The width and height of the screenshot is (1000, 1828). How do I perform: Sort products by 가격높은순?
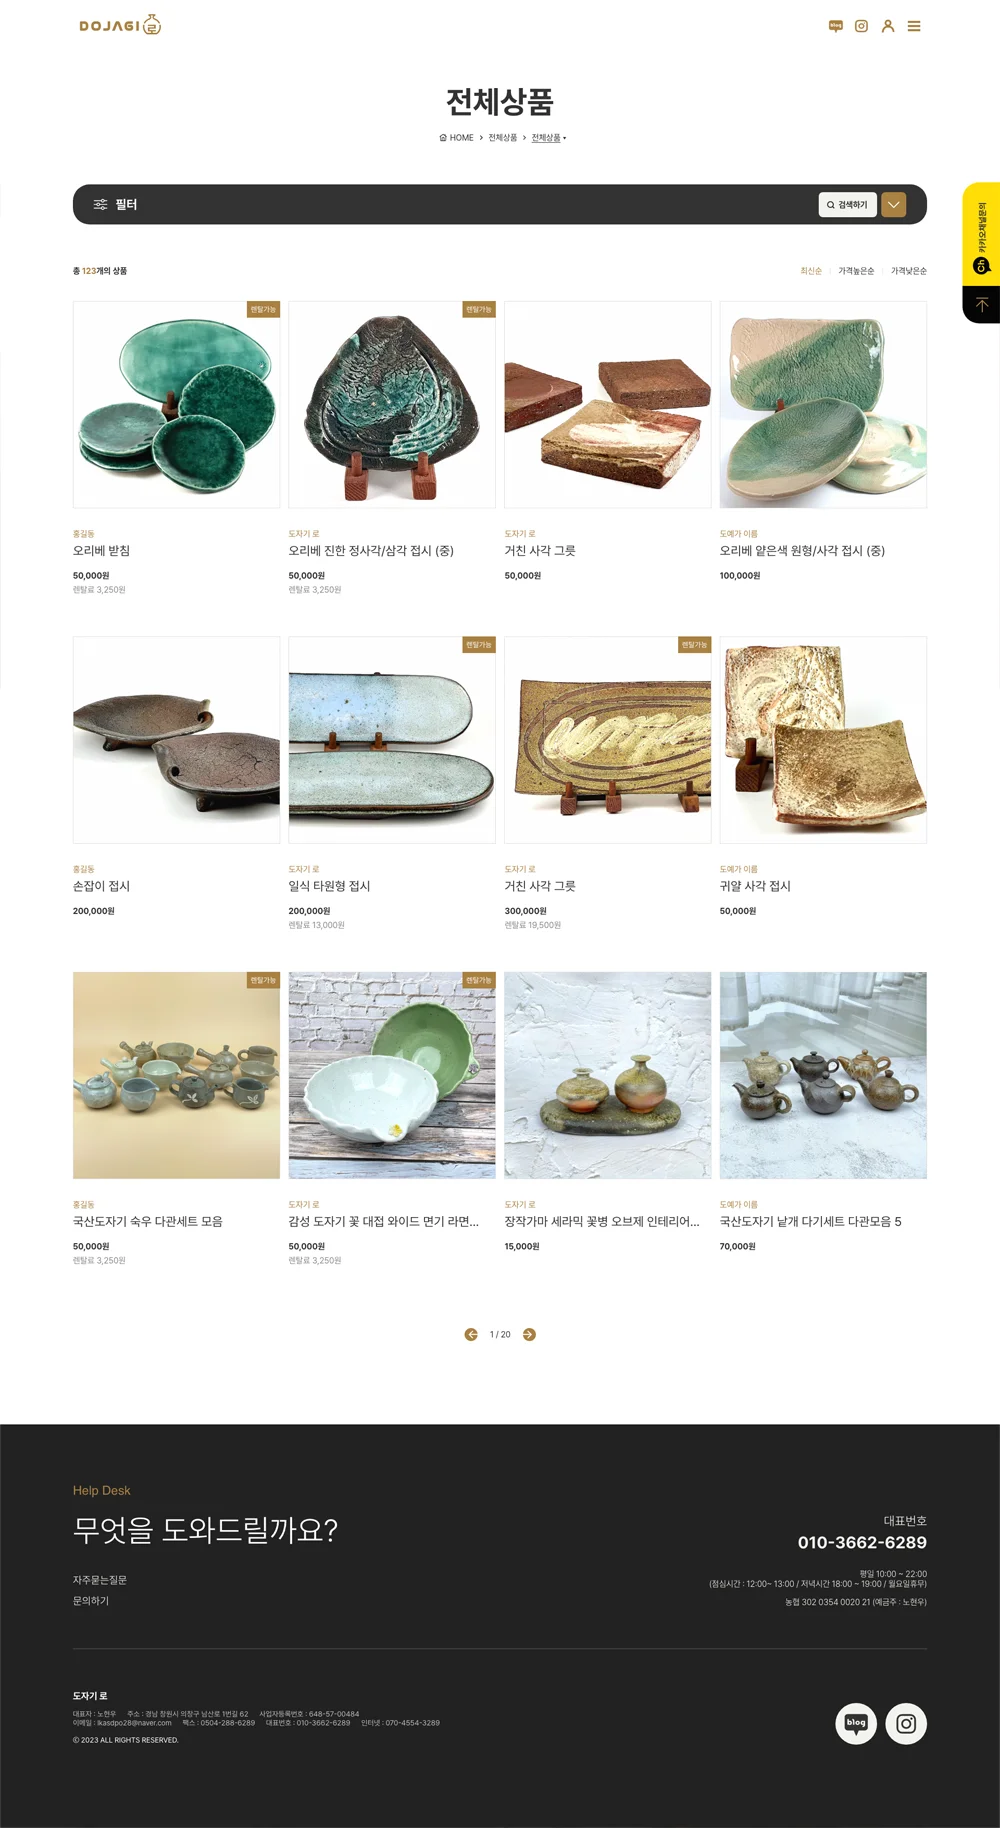856,271
